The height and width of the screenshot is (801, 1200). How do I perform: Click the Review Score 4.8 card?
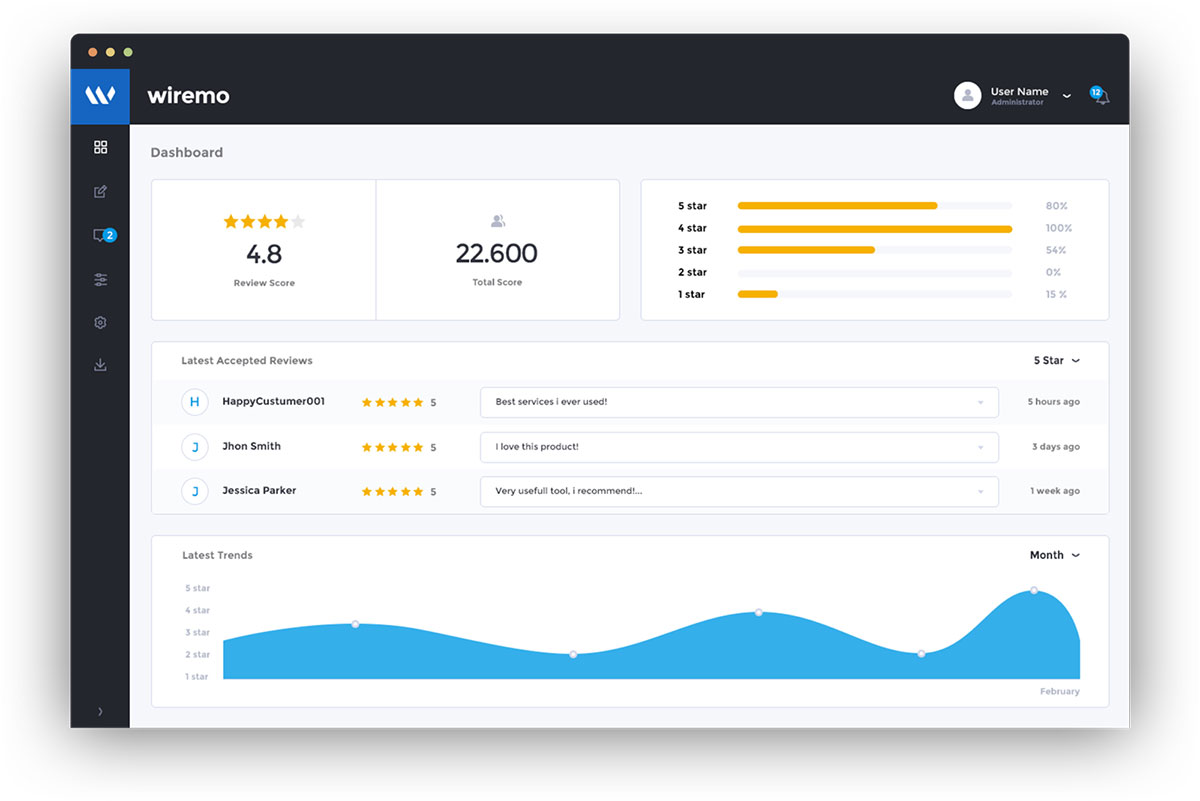click(263, 250)
